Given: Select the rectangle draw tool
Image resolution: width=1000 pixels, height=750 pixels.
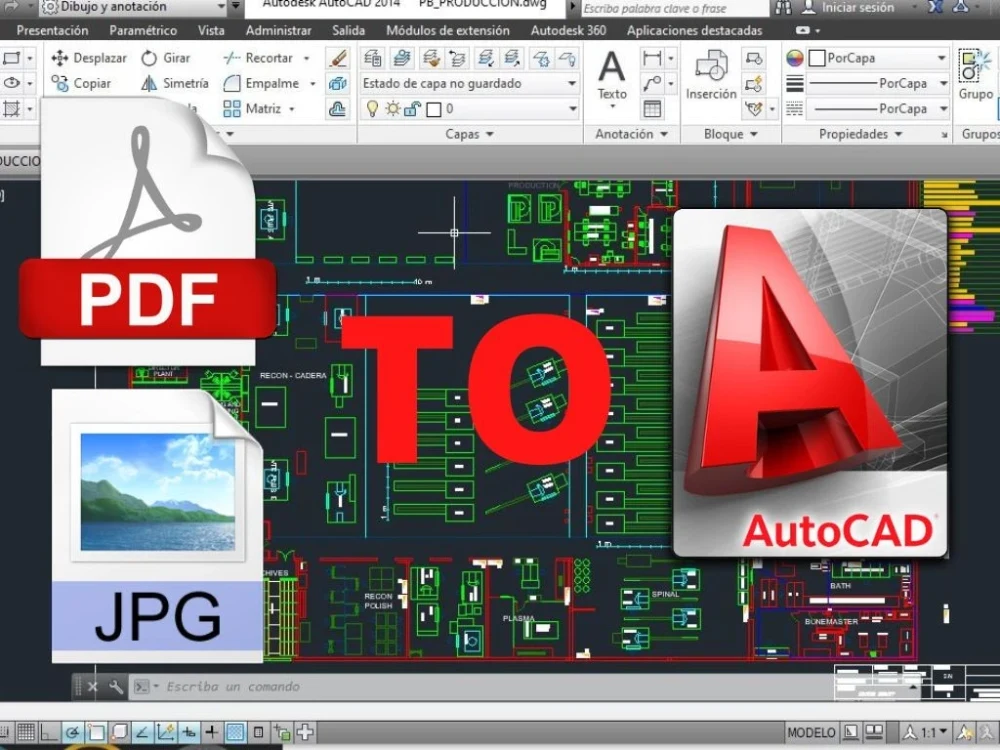Looking at the screenshot, I should 11,58.
